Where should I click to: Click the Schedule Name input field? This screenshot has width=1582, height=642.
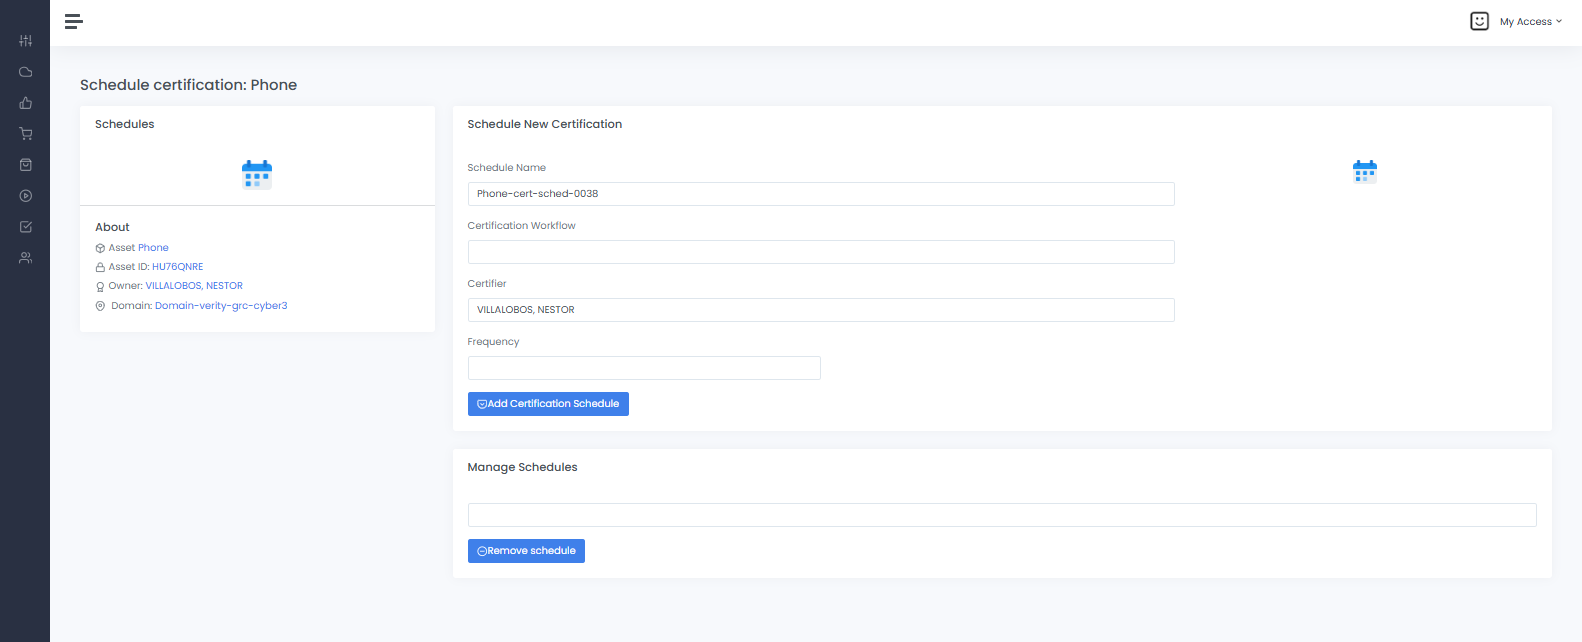point(821,194)
